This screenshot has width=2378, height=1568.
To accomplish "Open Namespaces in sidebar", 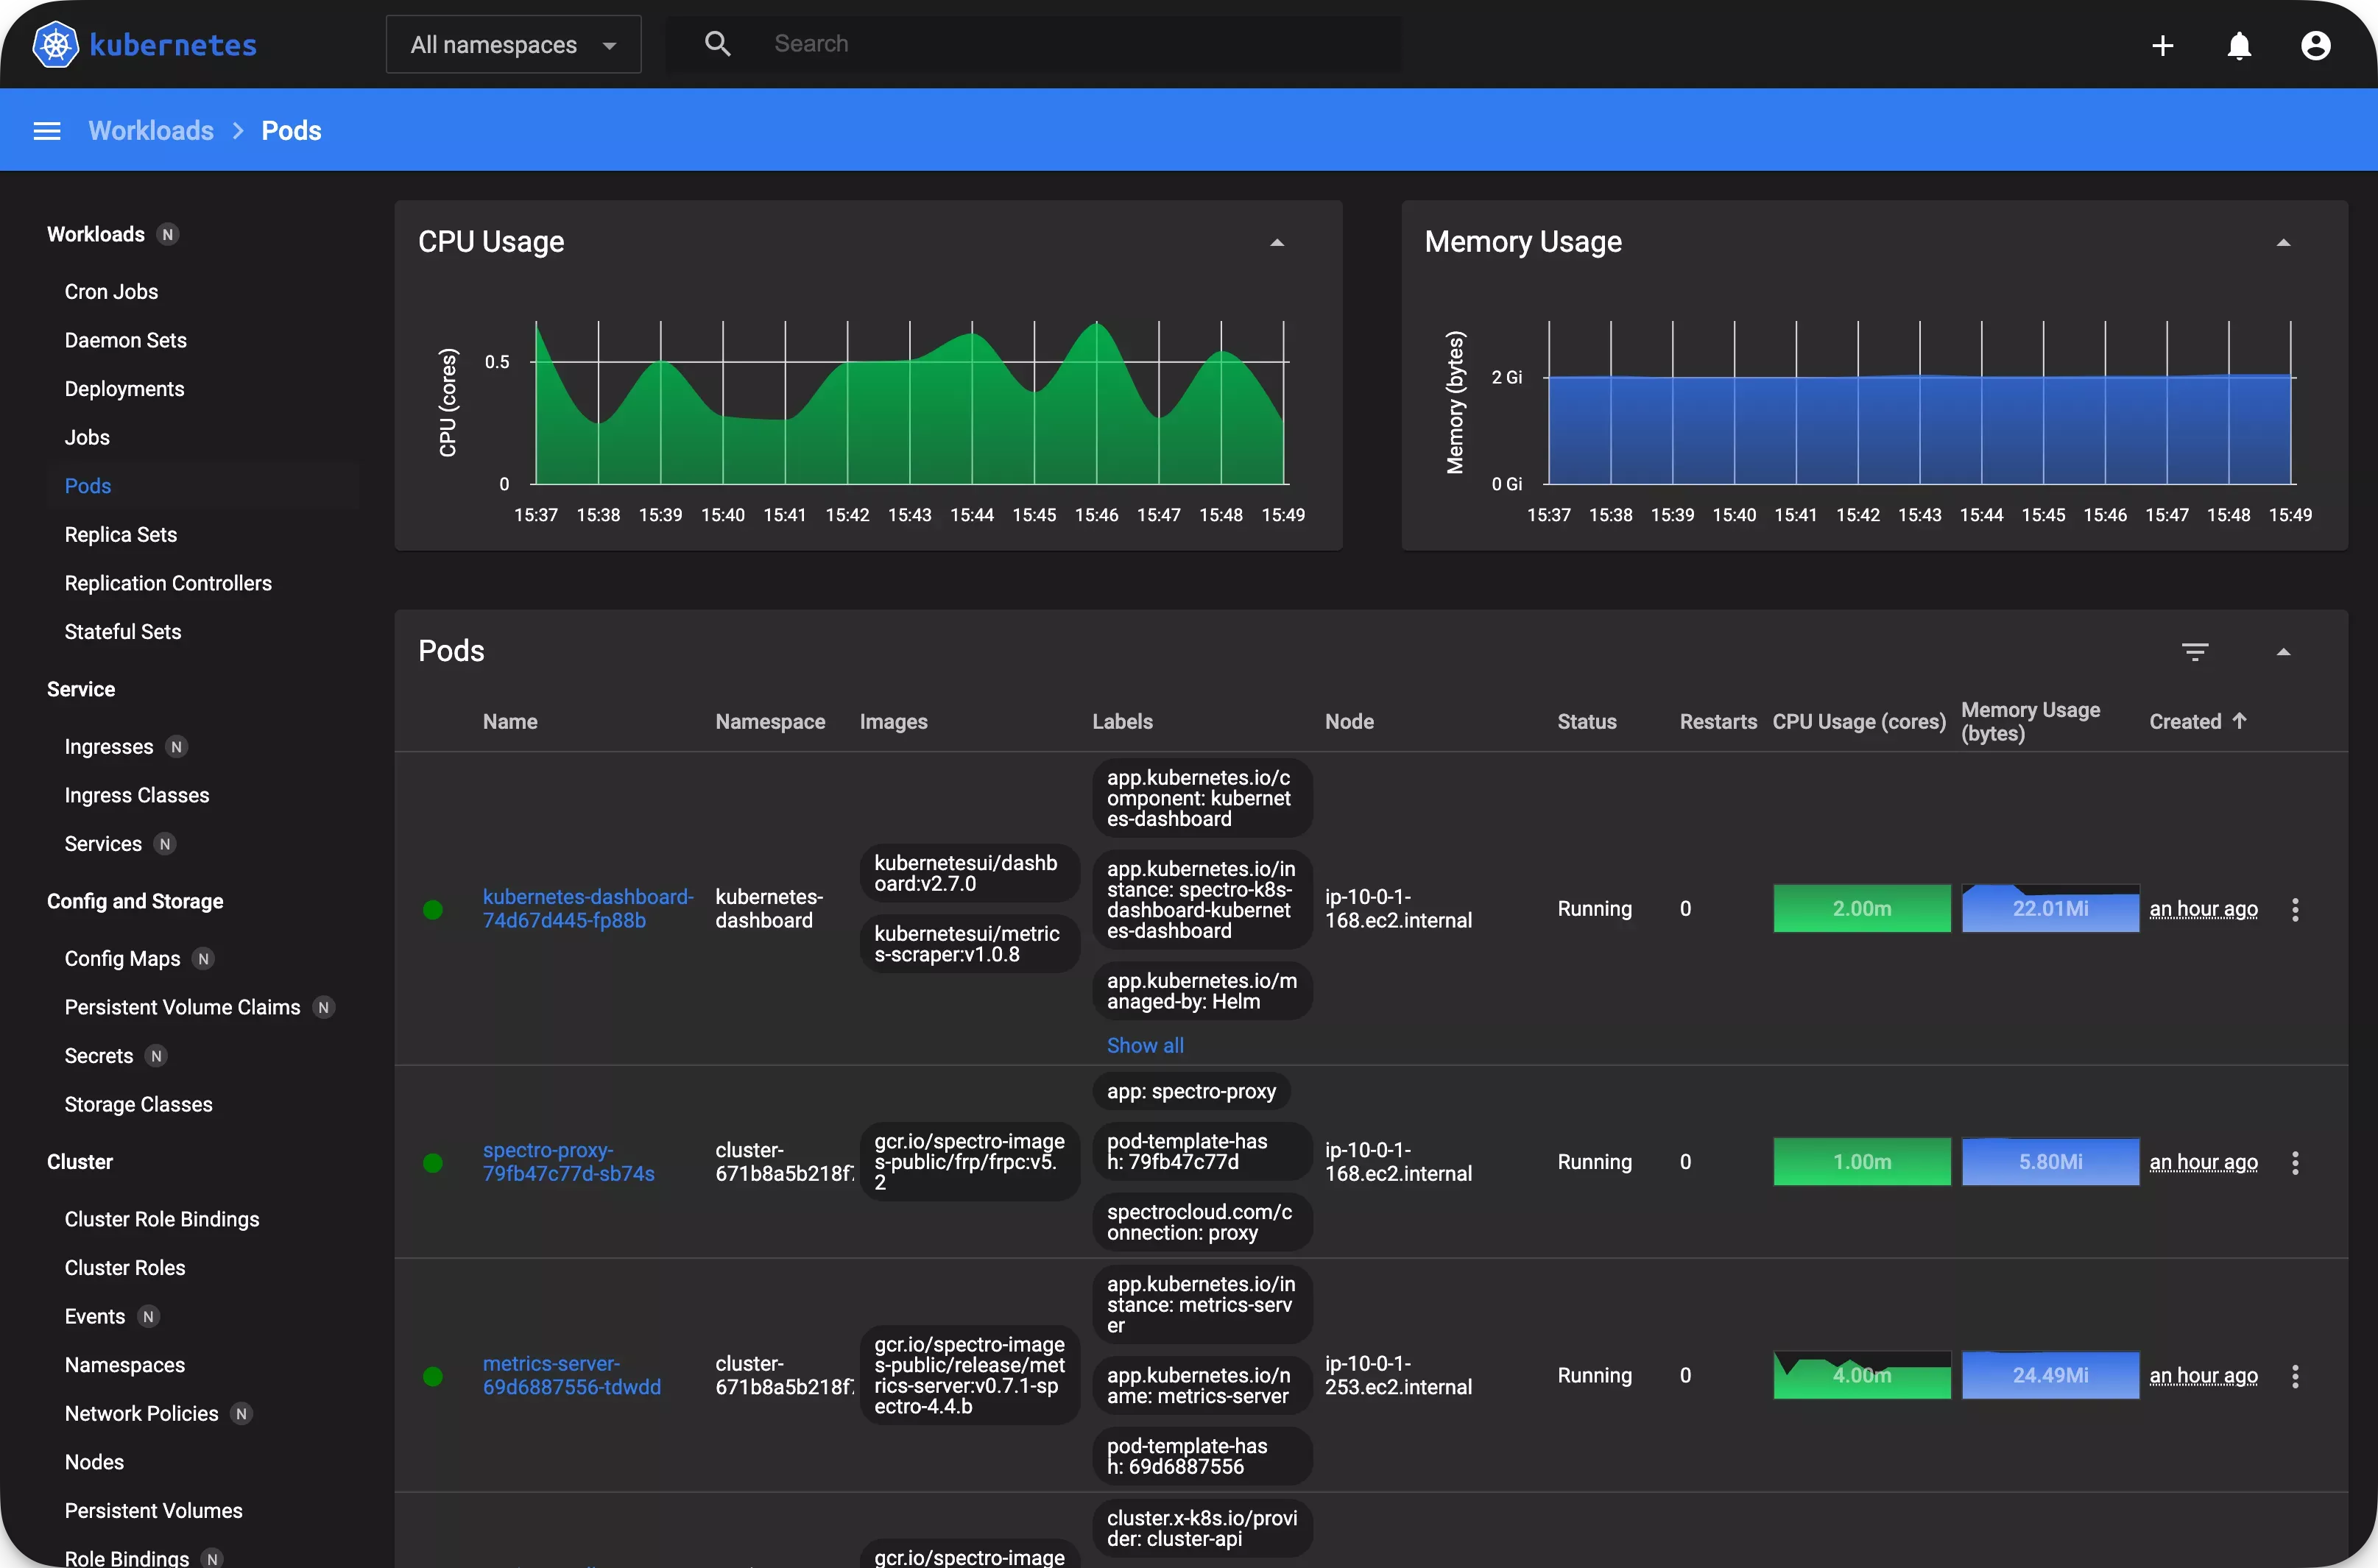I will coord(125,1365).
